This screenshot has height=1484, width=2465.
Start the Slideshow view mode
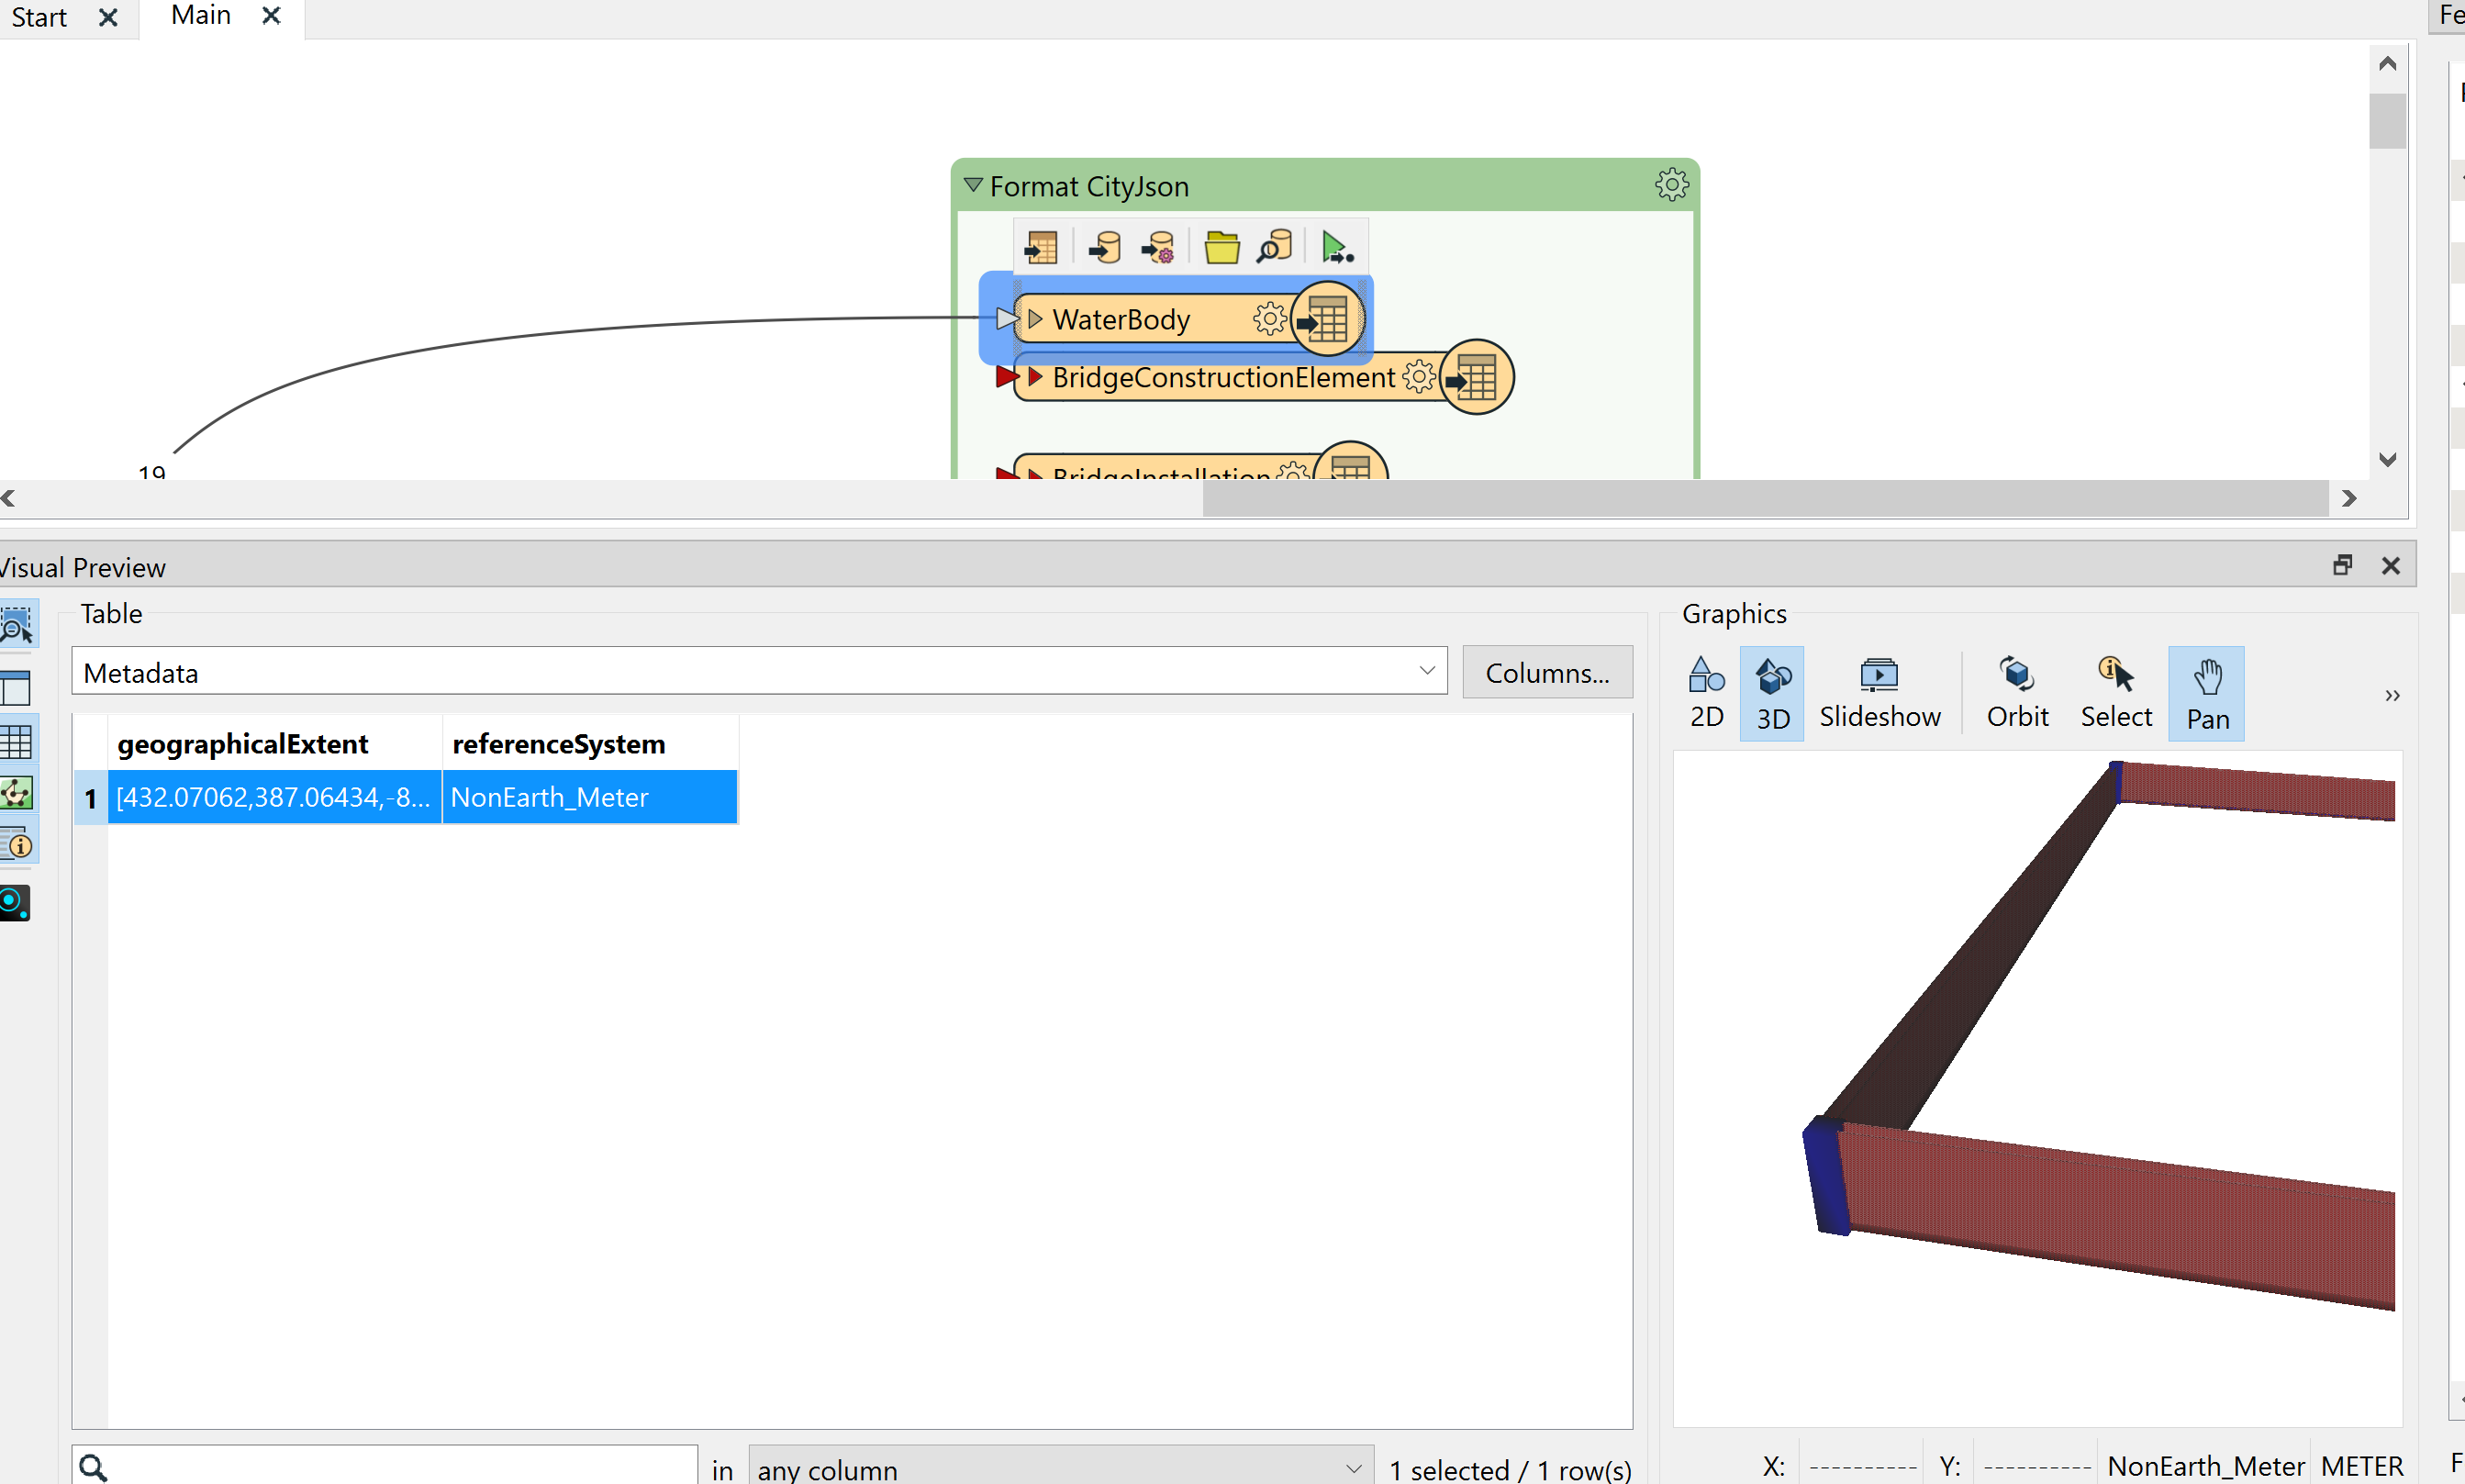tap(1879, 693)
